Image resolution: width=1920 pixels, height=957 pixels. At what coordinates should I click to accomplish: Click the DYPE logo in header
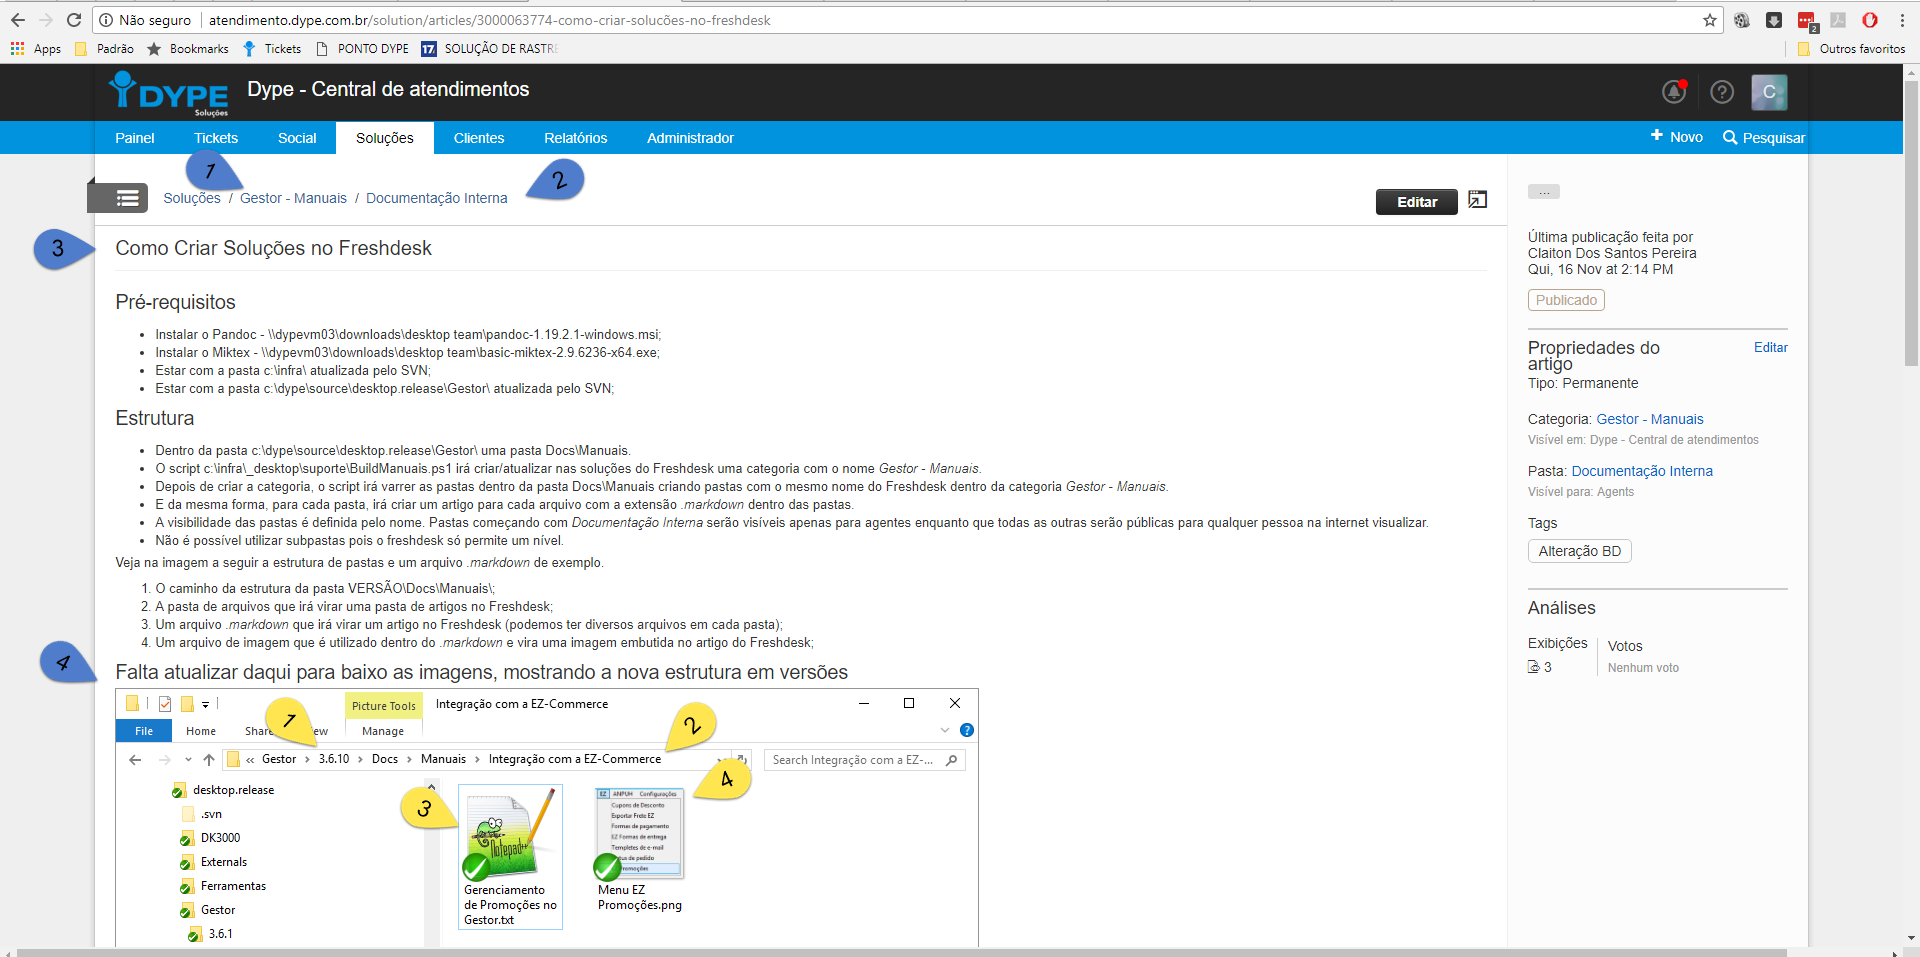pos(169,93)
